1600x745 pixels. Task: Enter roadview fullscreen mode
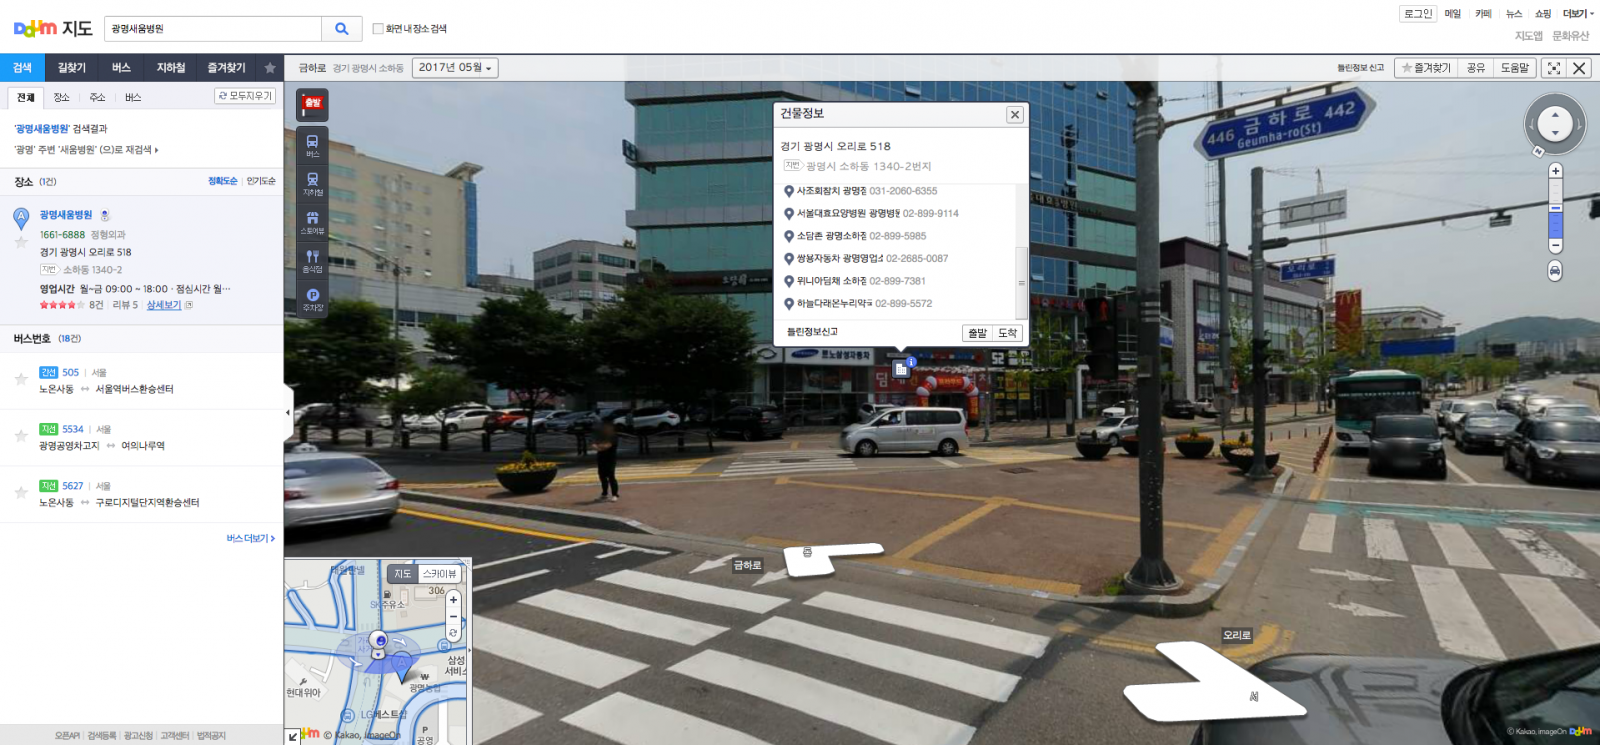click(1553, 68)
